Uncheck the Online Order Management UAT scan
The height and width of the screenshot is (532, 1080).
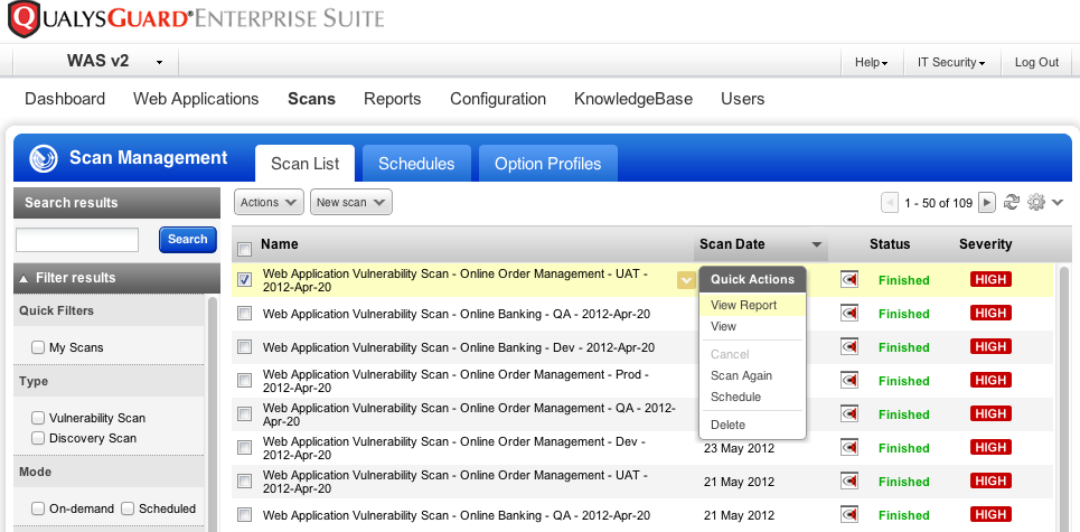click(x=244, y=280)
